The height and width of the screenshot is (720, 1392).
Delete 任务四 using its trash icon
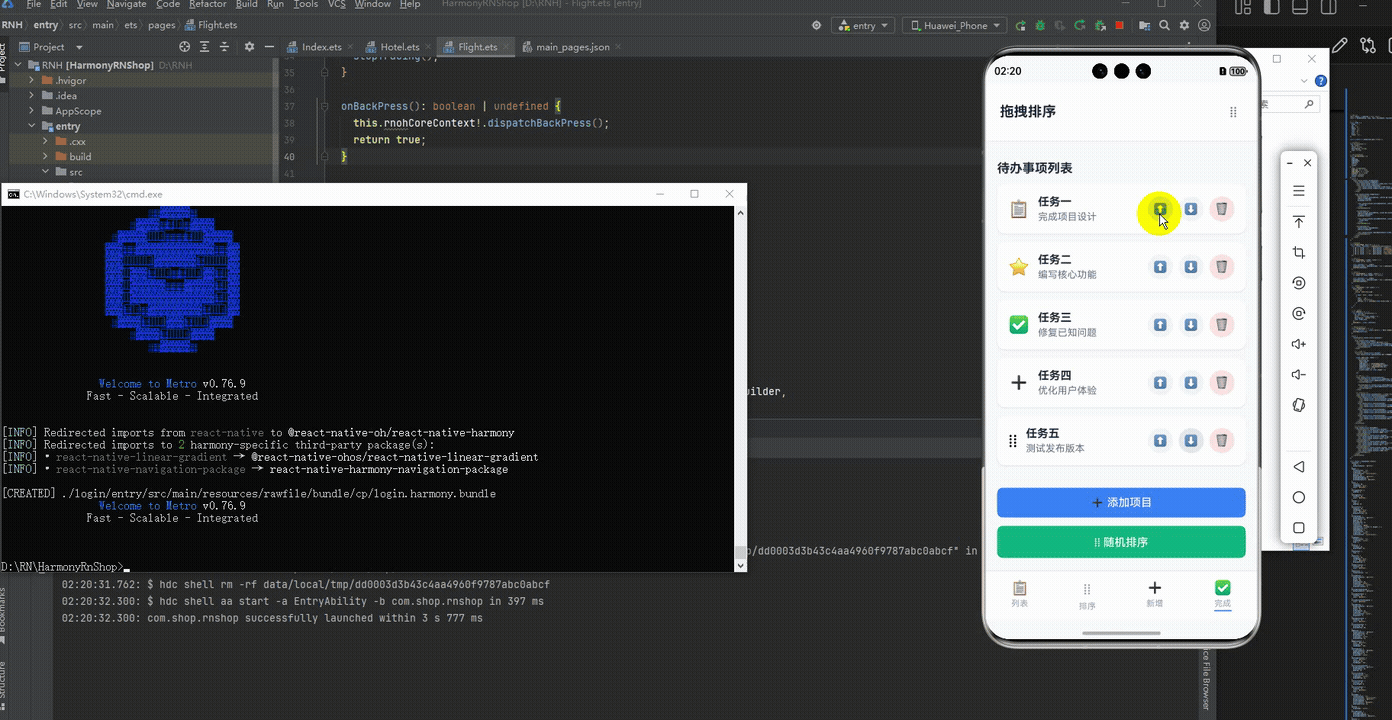[x=1221, y=383]
